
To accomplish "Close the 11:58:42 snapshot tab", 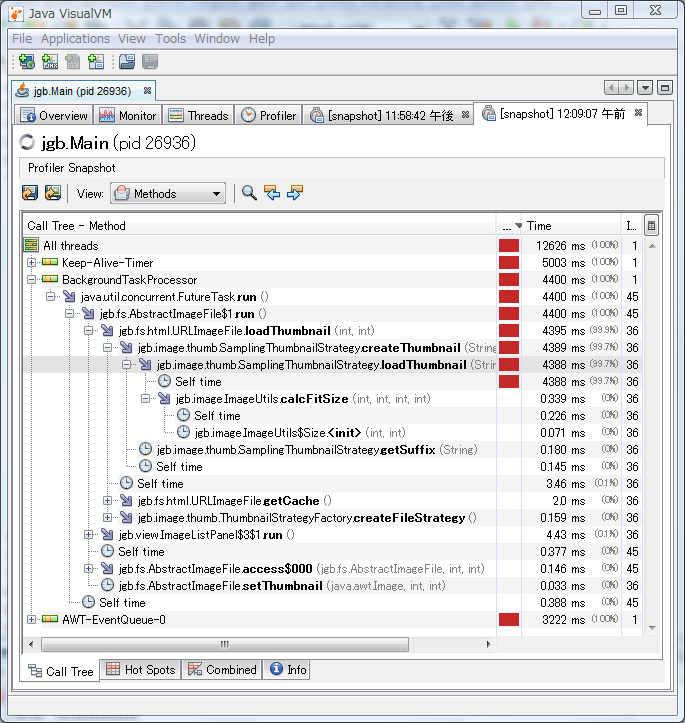I will 466,114.
